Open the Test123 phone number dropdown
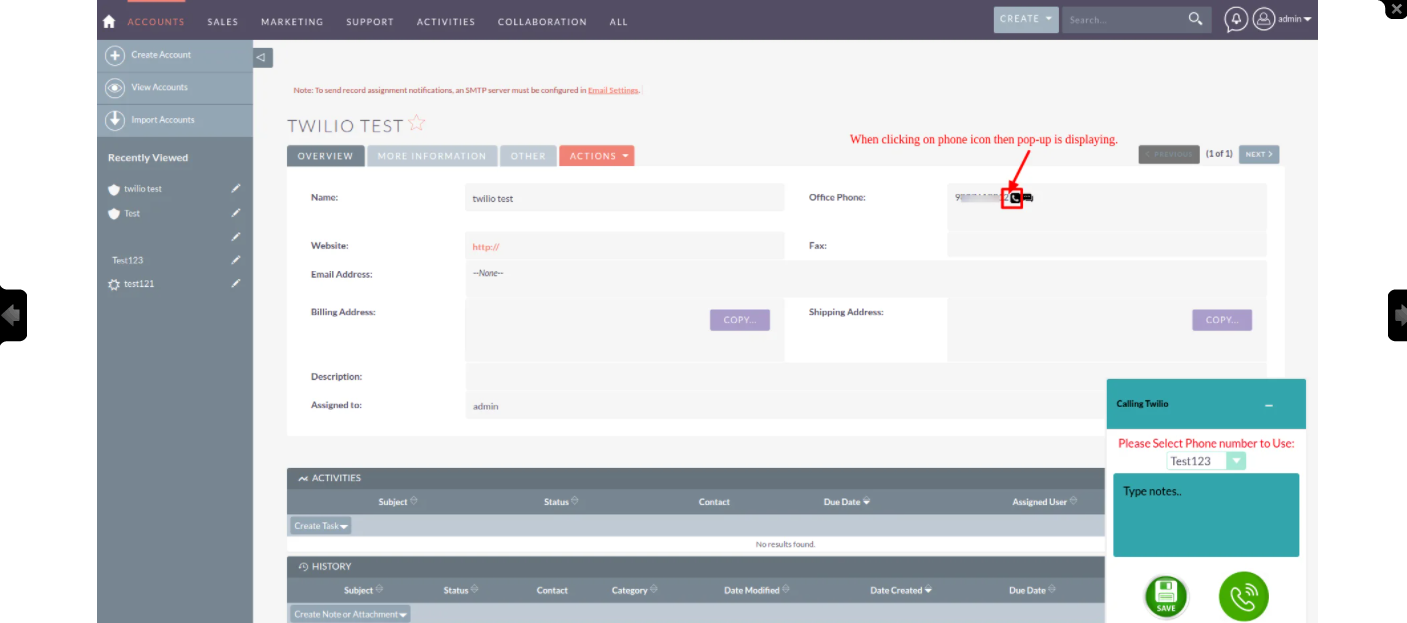This screenshot has width=1407, height=623. [x=1206, y=461]
